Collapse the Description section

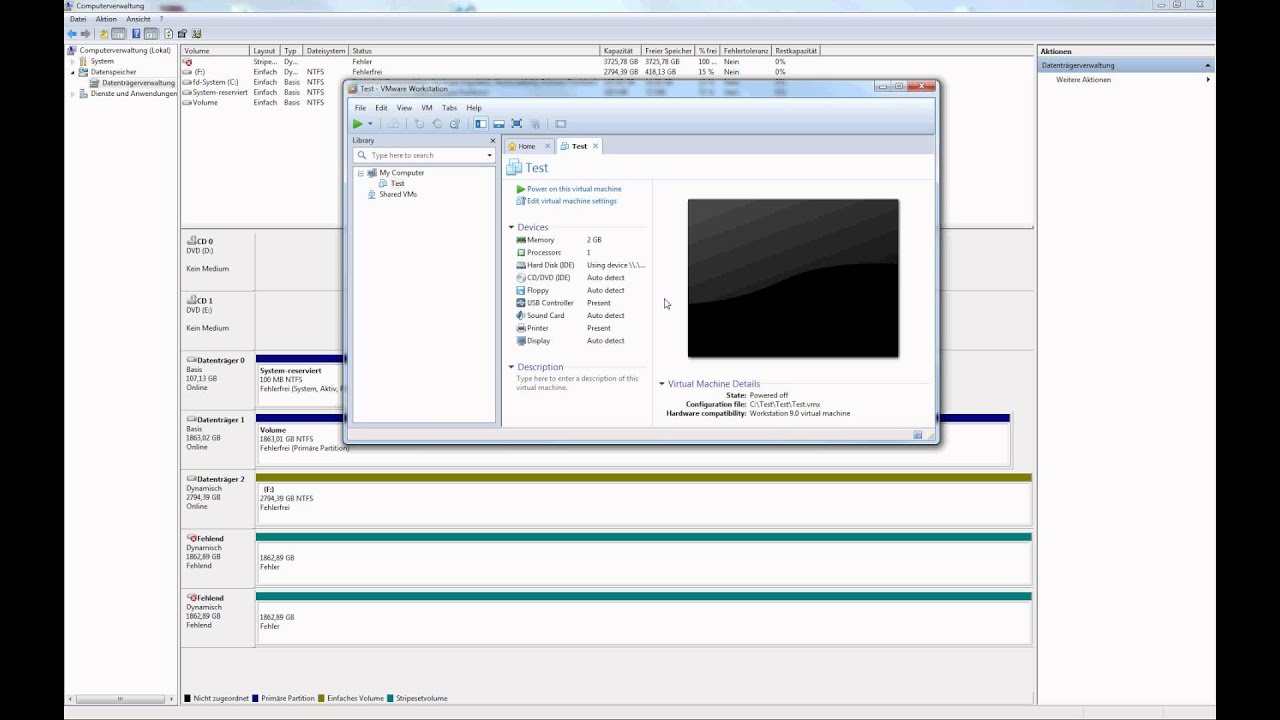click(511, 367)
